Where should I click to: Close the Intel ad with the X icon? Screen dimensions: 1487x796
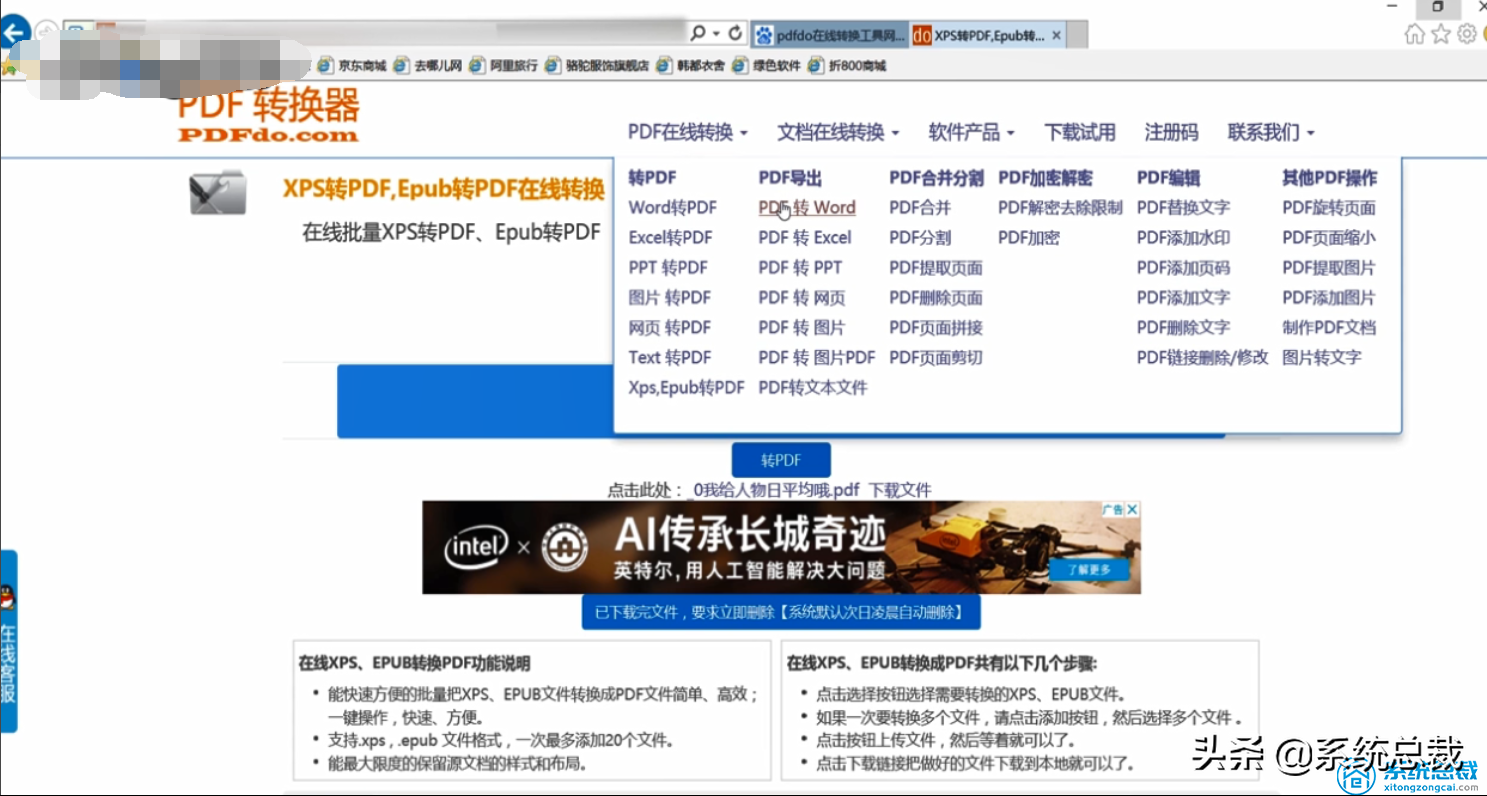tap(1132, 509)
